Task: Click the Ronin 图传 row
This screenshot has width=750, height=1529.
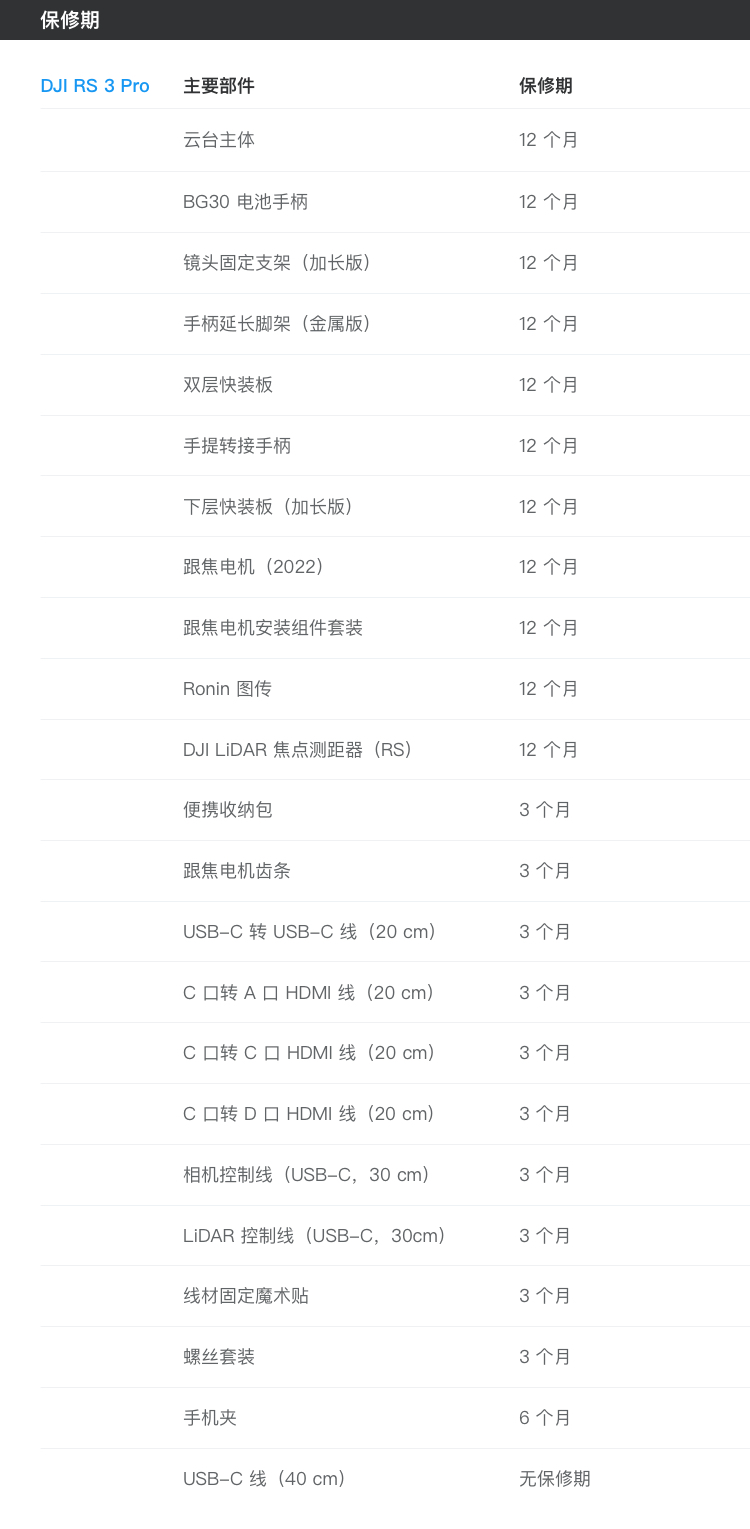Action: pos(227,689)
